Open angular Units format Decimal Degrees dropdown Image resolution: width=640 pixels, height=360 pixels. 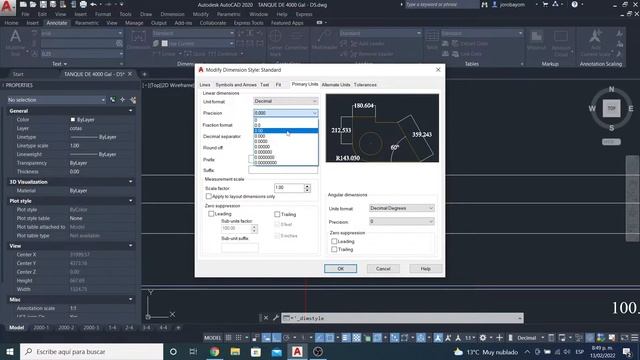point(402,208)
